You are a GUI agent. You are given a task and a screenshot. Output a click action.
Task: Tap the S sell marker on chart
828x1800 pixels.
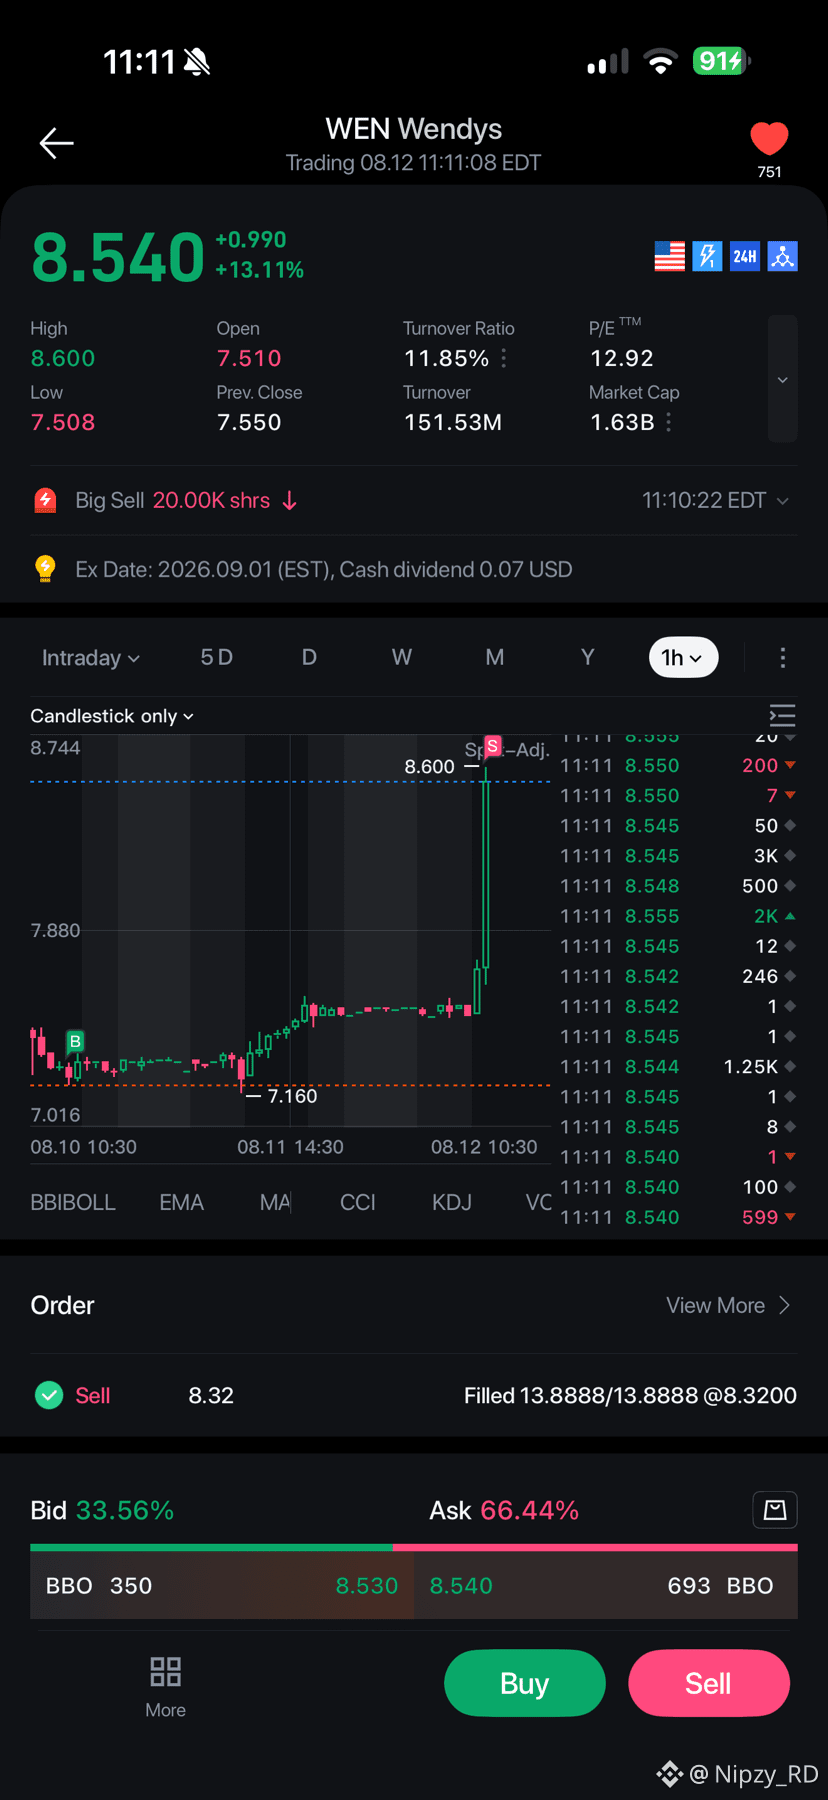tap(492, 746)
